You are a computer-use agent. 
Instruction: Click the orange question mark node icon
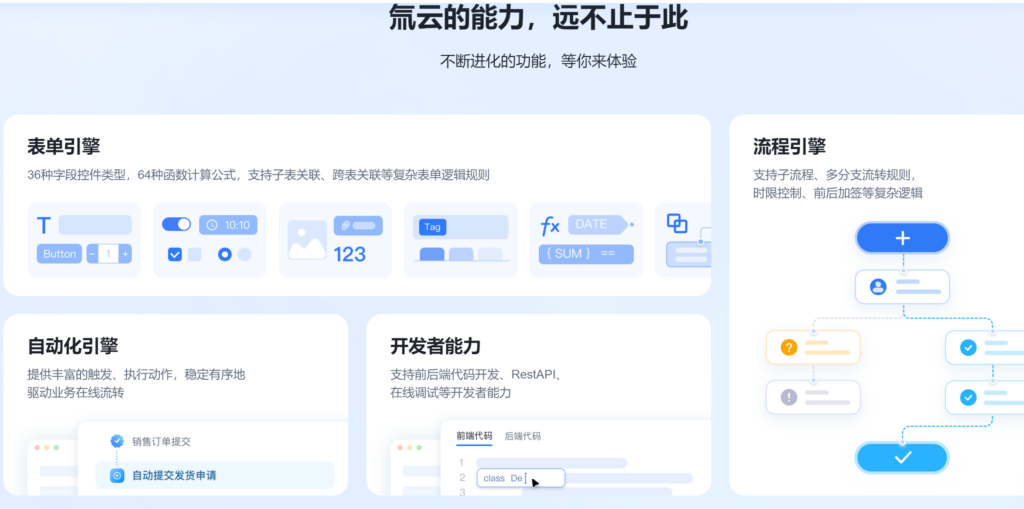tap(788, 347)
